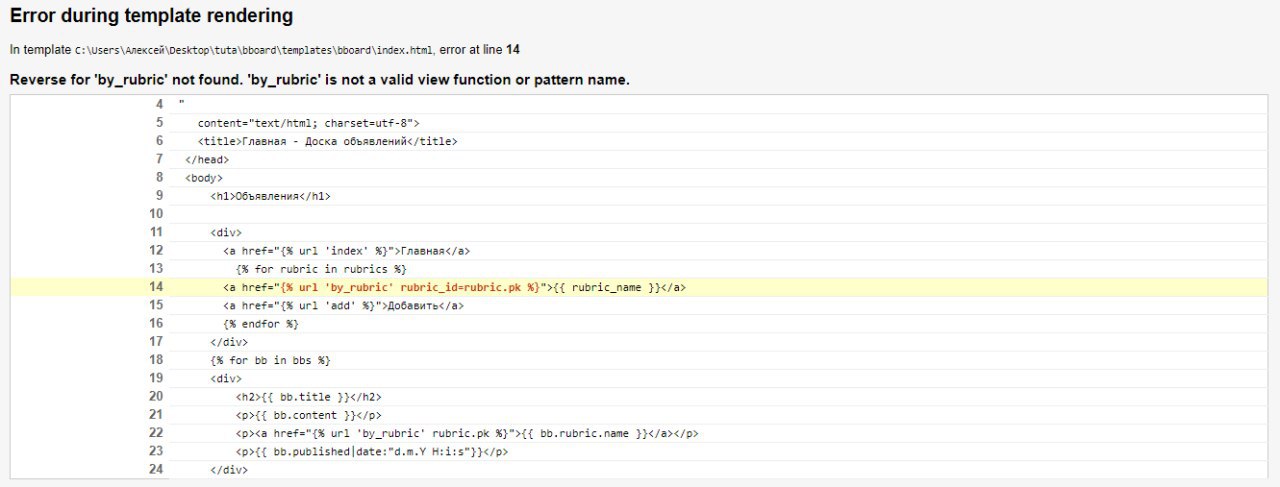Click the </head> closing tag line
Viewport: 1280px width, 487px height.
[x=207, y=159]
